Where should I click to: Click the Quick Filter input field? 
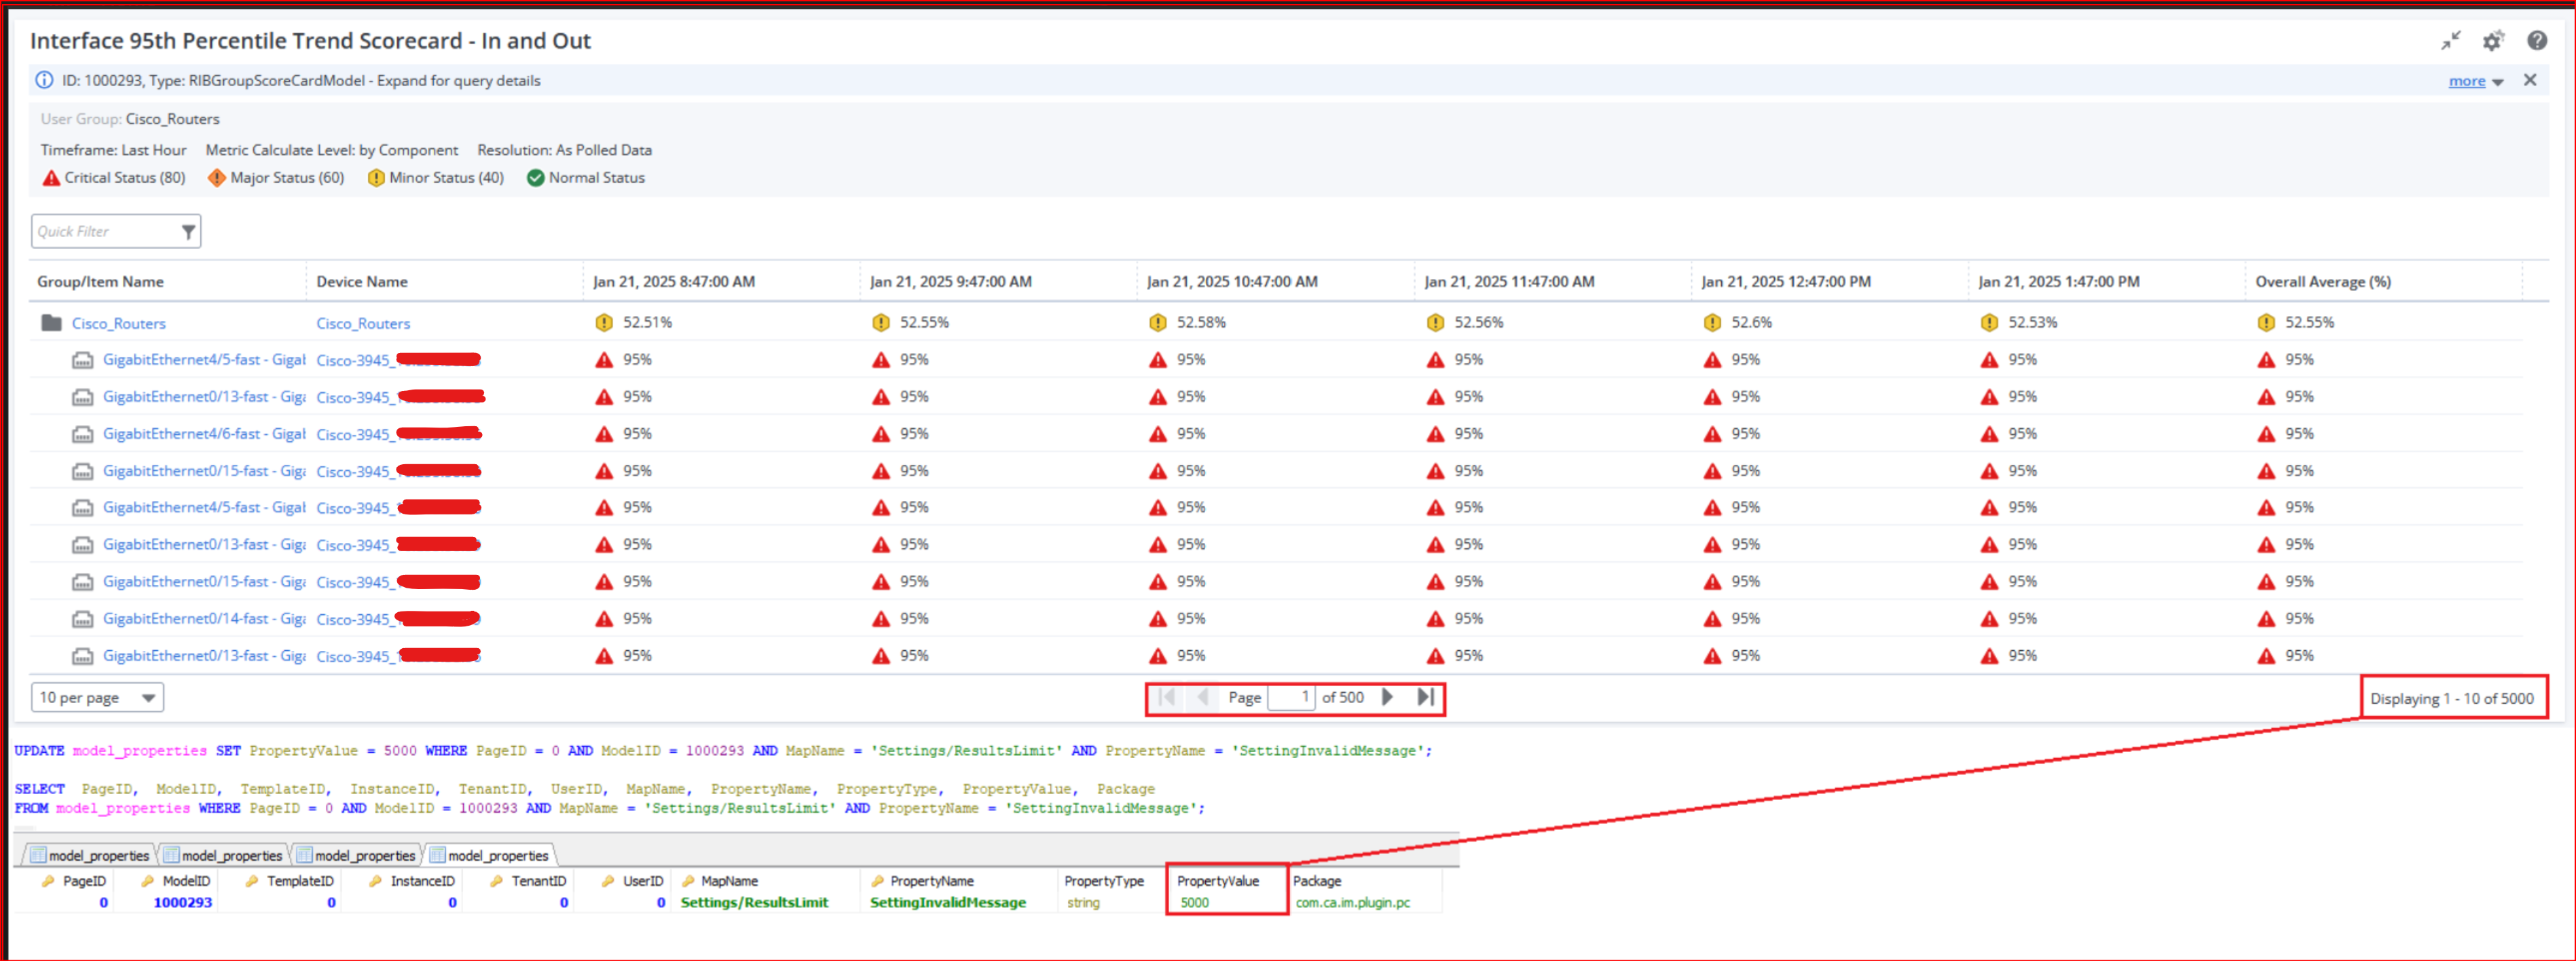(x=104, y=232)
